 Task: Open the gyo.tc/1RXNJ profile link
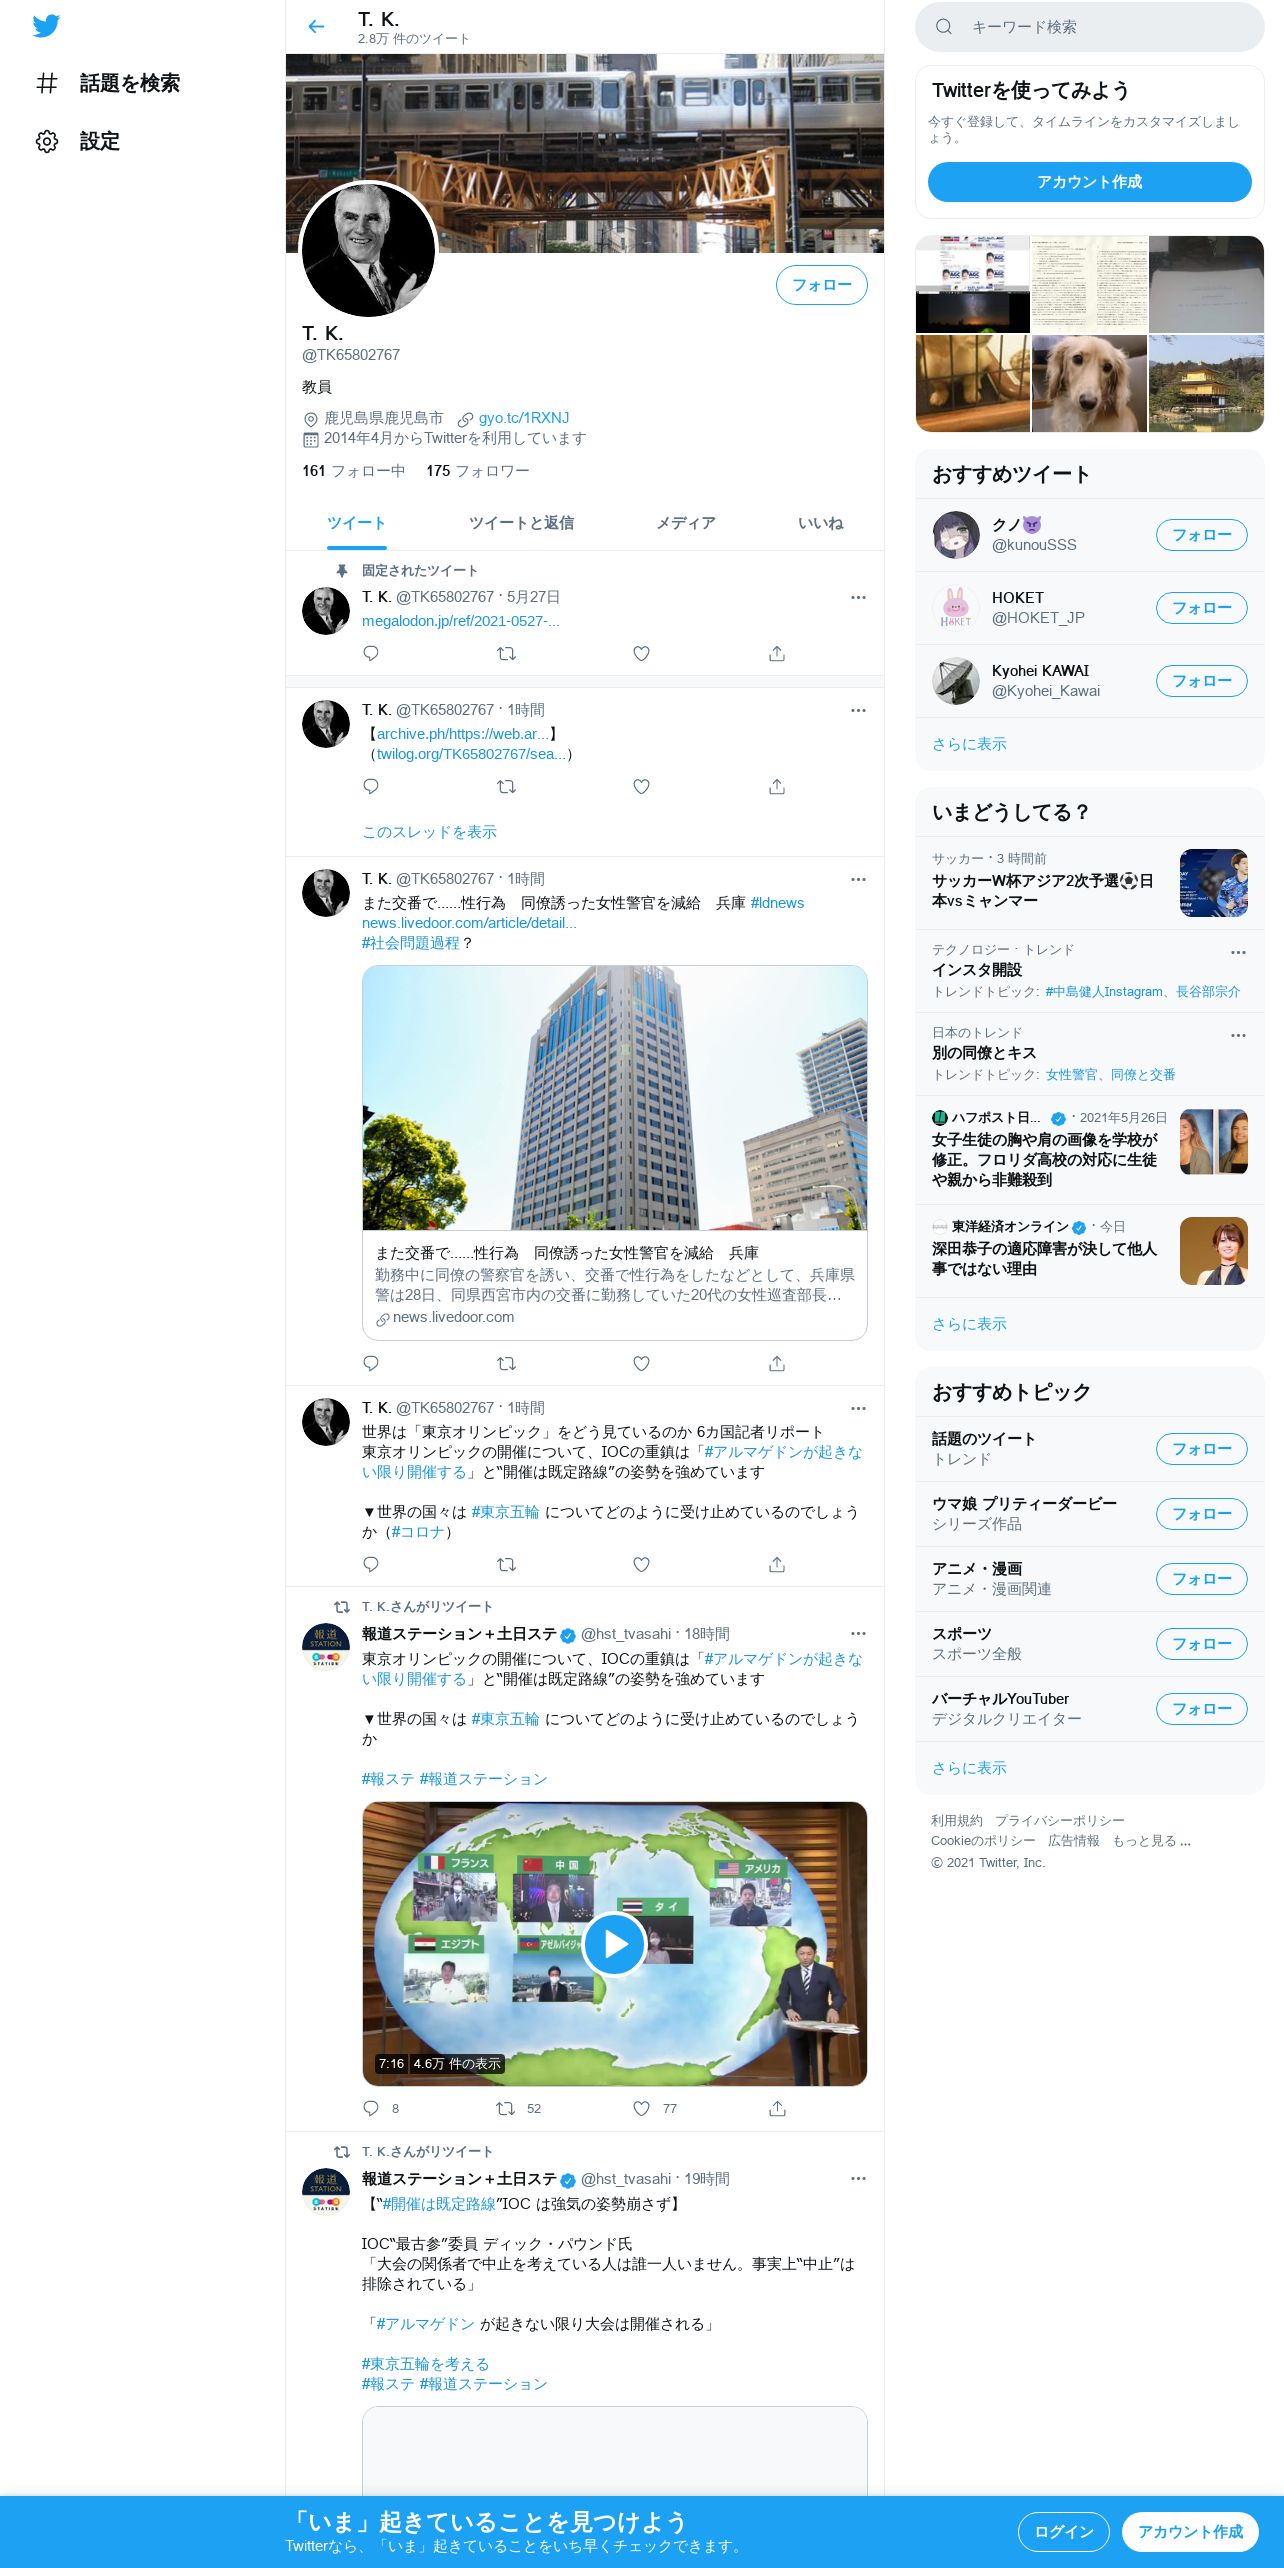click(x=523, y=418)
